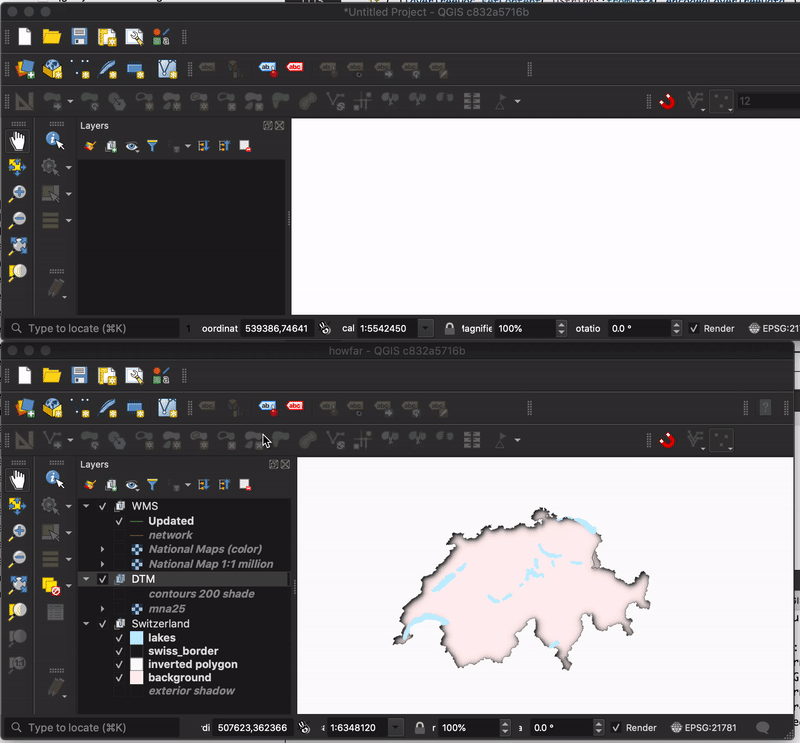Click Filter Legend funnel in howfar Layers panel
Image resolution: width=800 pixels, height=743 pixels.
[152, 484]
